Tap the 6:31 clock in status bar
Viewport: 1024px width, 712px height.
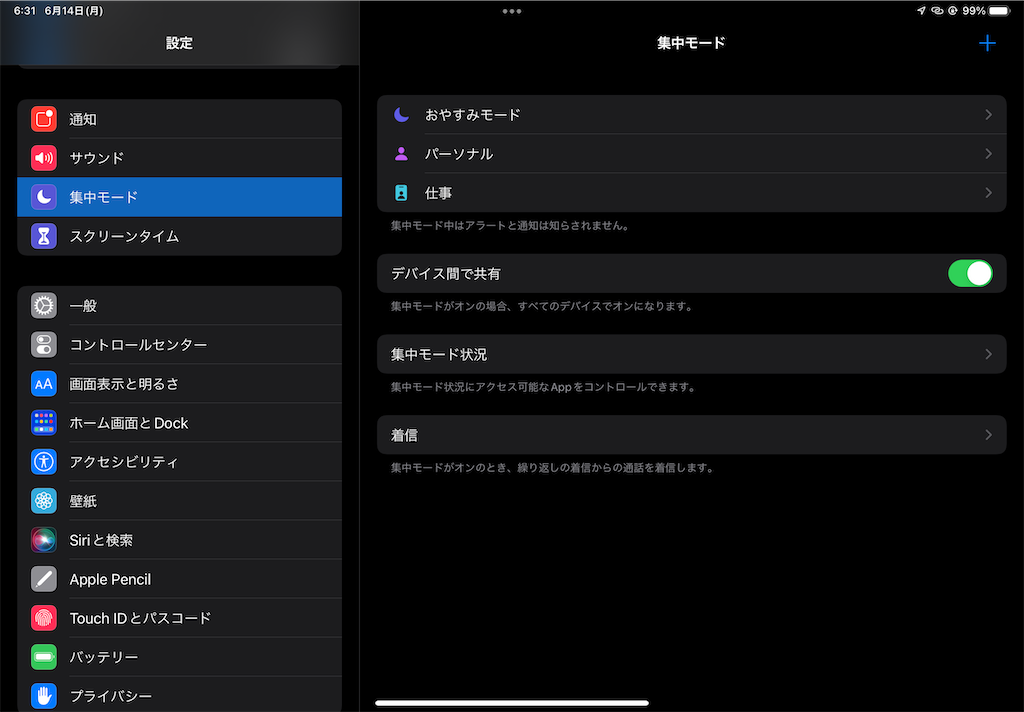25,10
